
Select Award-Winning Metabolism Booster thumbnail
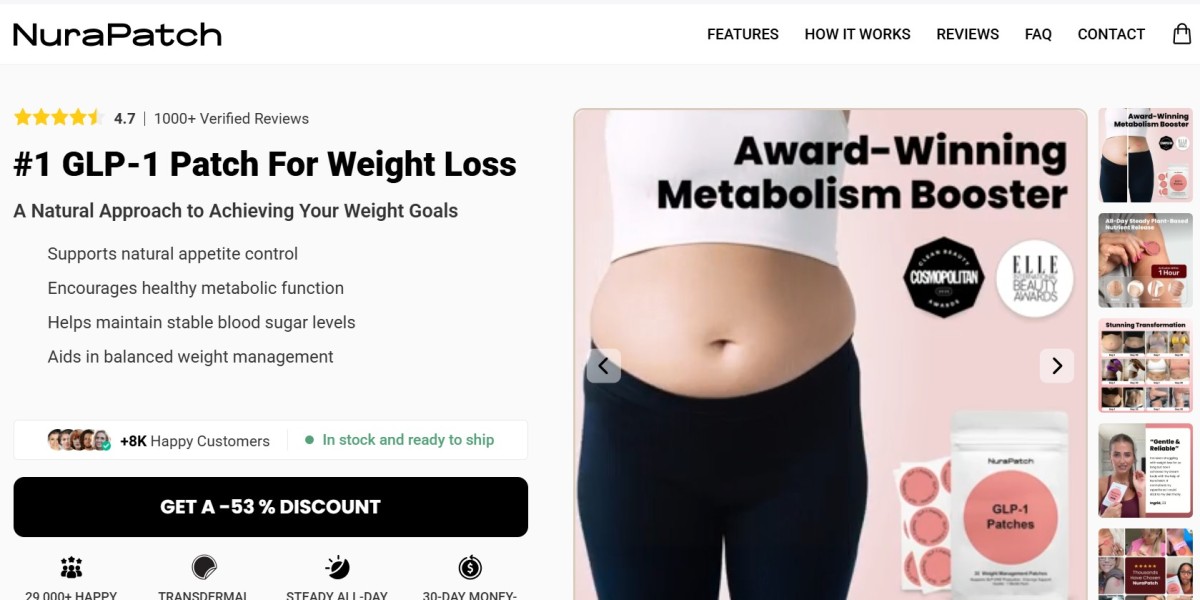point(1145,156)
